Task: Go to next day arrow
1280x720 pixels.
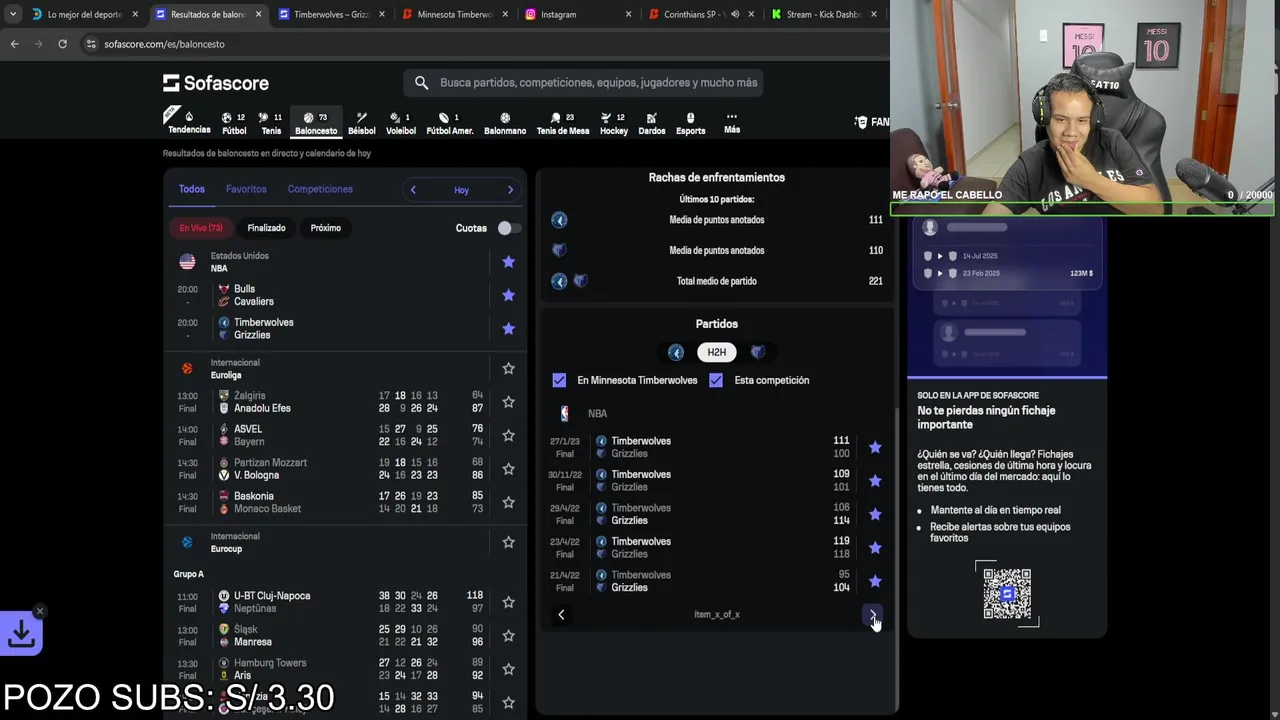Action: point(510,190)
